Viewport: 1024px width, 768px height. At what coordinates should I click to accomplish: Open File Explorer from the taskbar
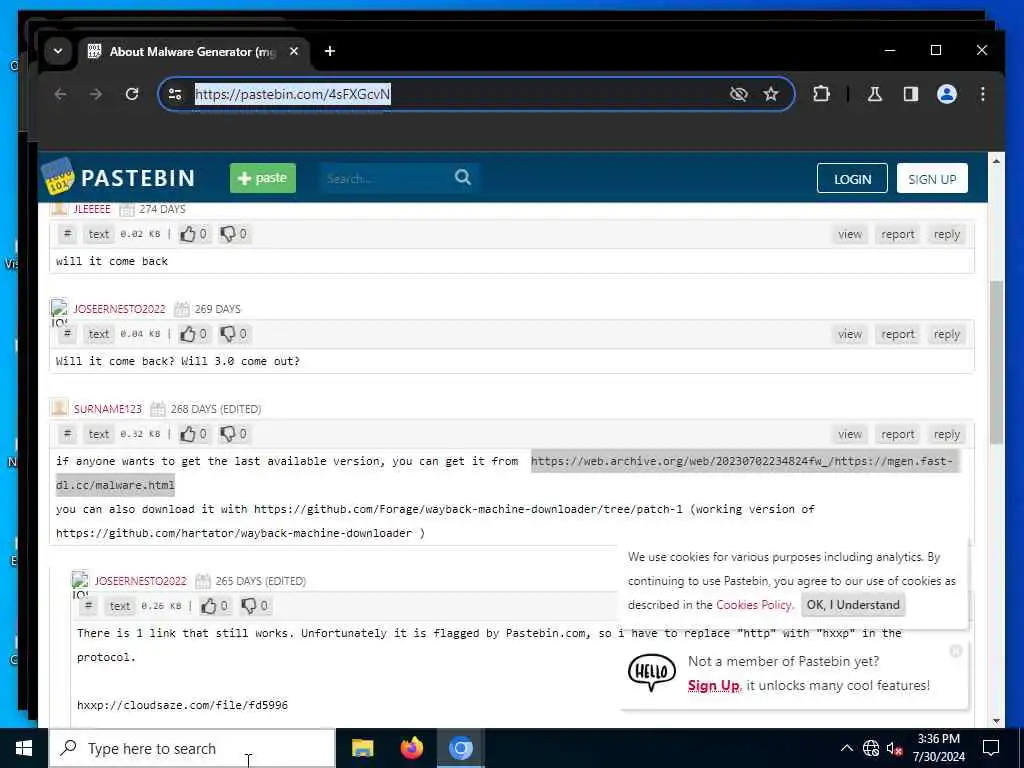(362, 748)
